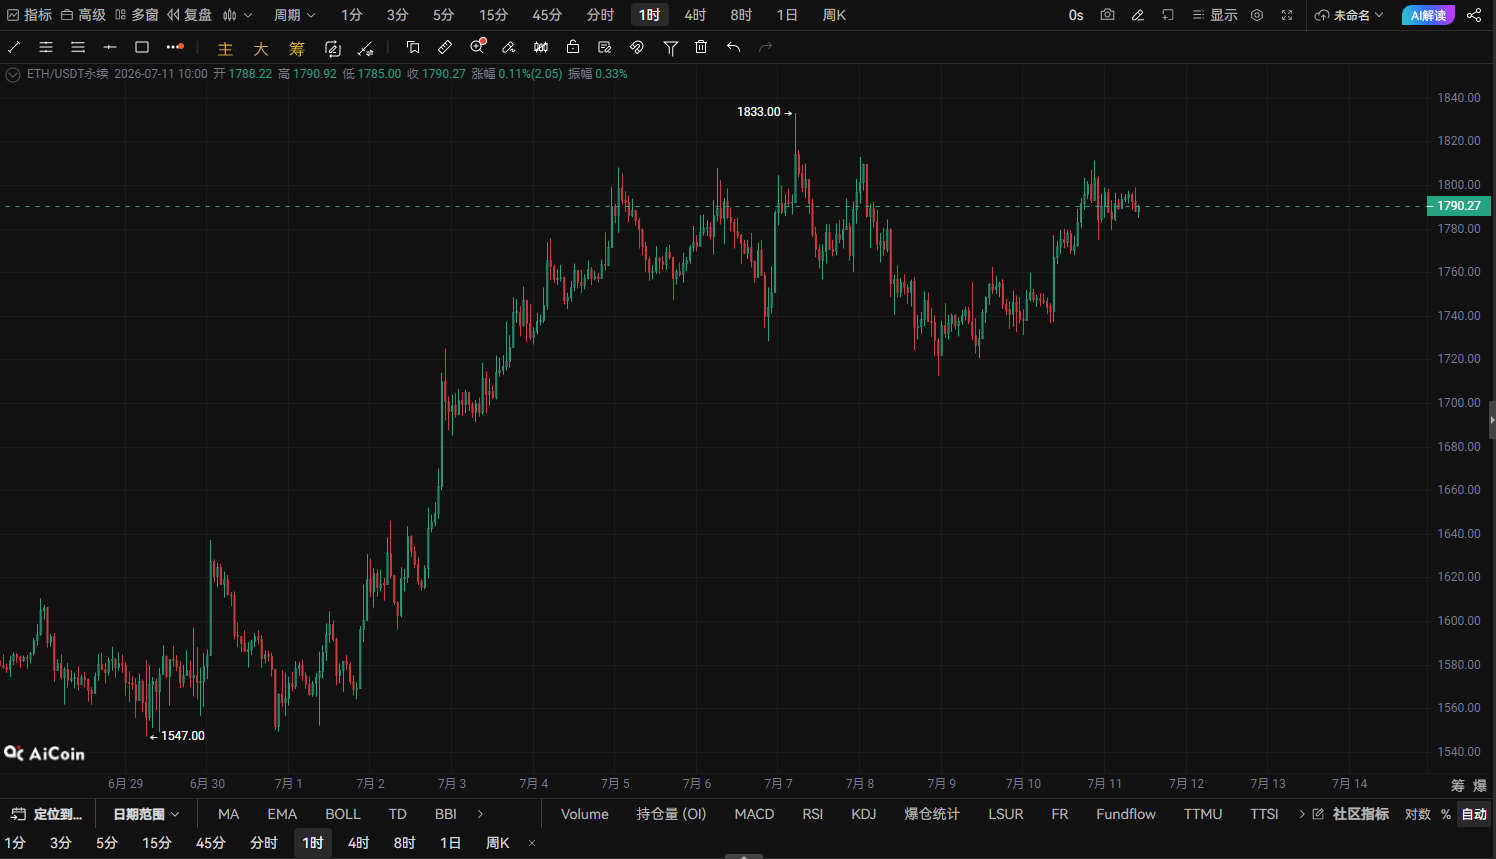This screenshot has height=859, width=1496.
Task: Select the top 分时 timeline tab
Action: [600, 15]
